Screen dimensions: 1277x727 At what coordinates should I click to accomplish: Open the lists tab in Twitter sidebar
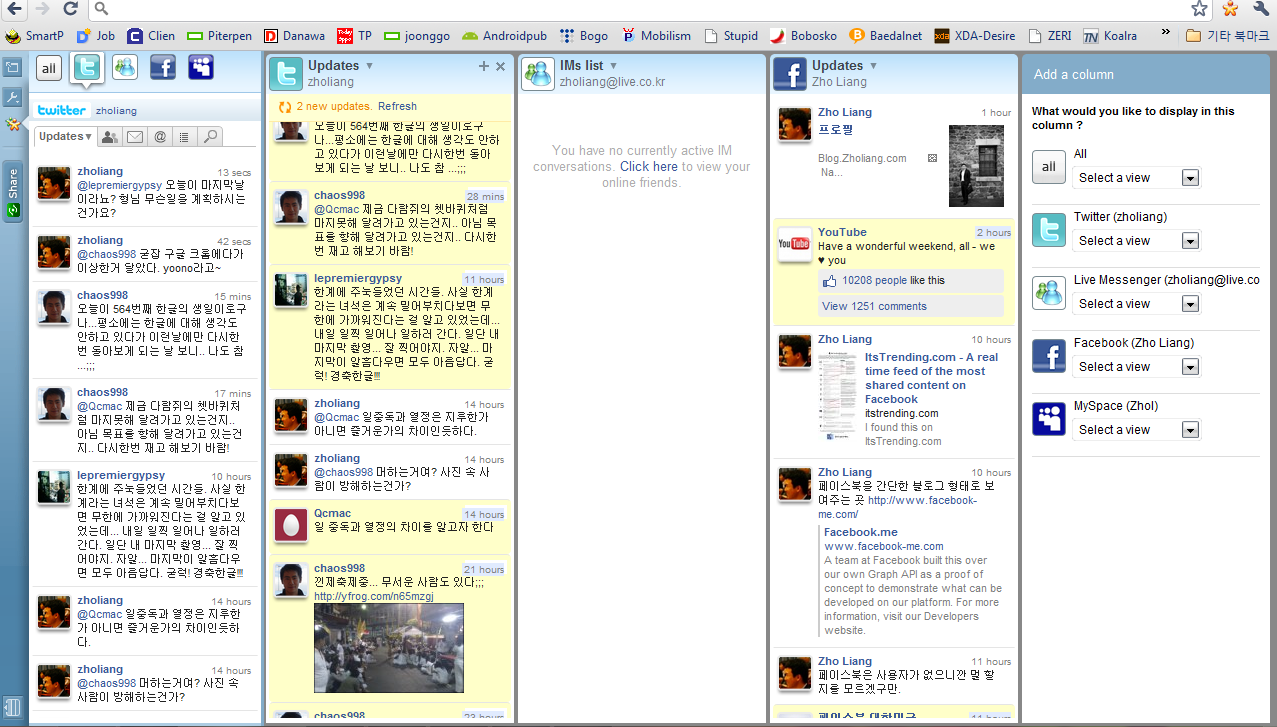[184, 137]
